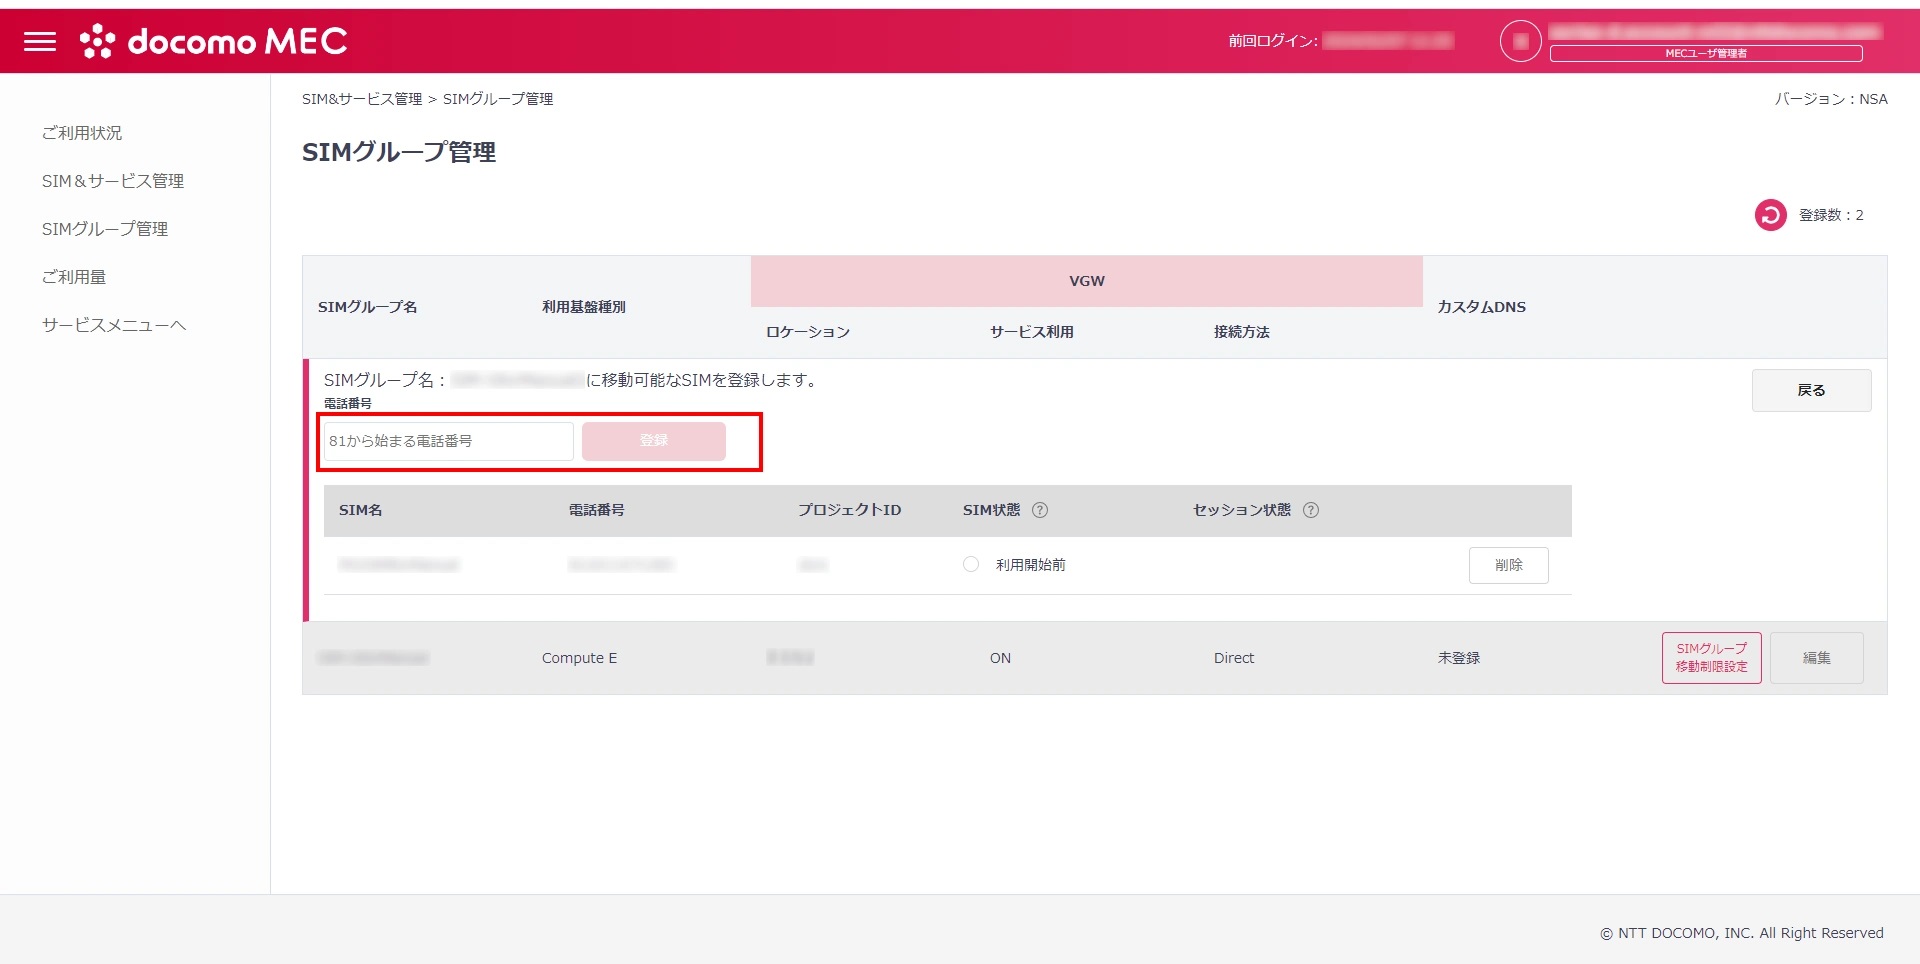Open SIMグループ移動制限設定
Viewport: 1920px width, 964px height.
pos(1711,658)
